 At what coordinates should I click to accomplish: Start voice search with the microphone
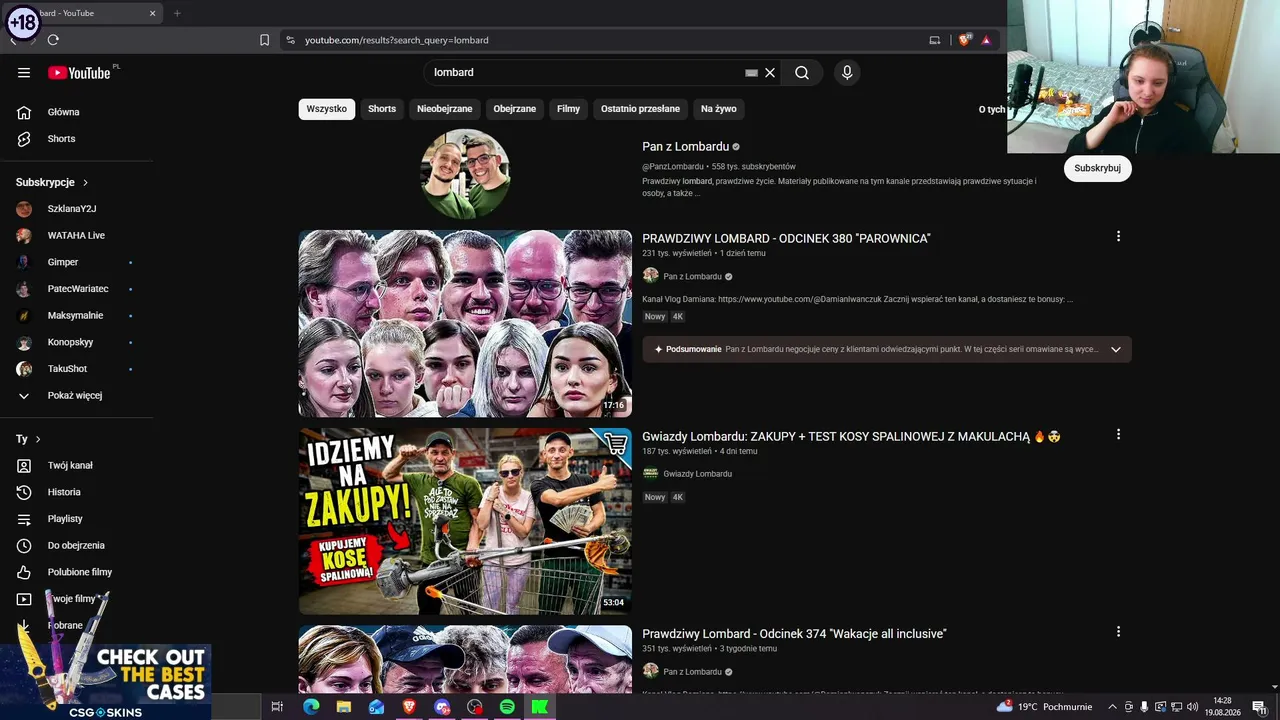click(847, 72)
